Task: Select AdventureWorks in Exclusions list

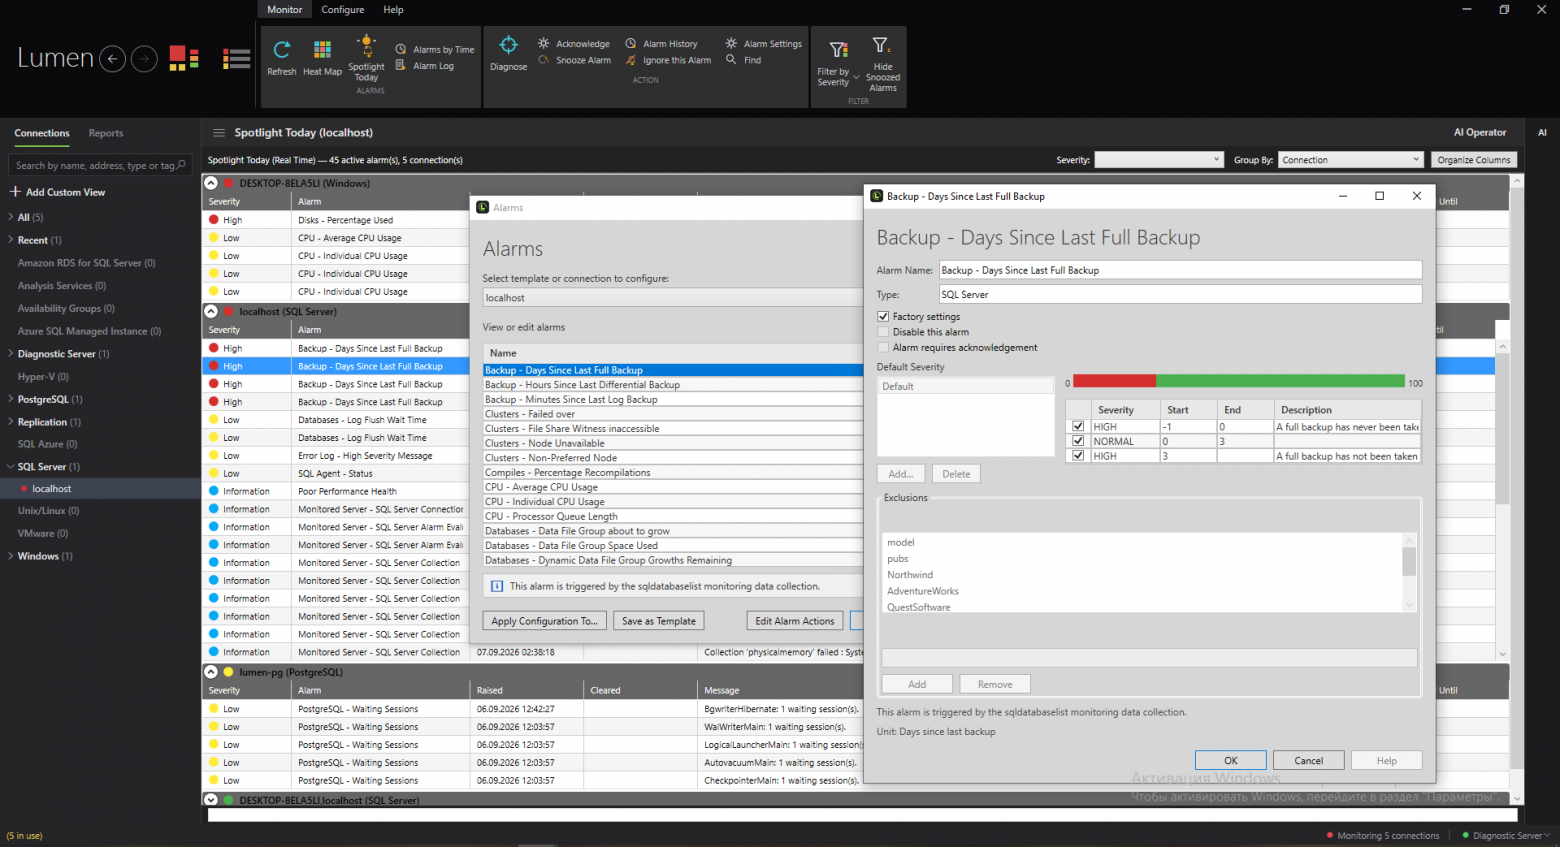Action: 922,591
